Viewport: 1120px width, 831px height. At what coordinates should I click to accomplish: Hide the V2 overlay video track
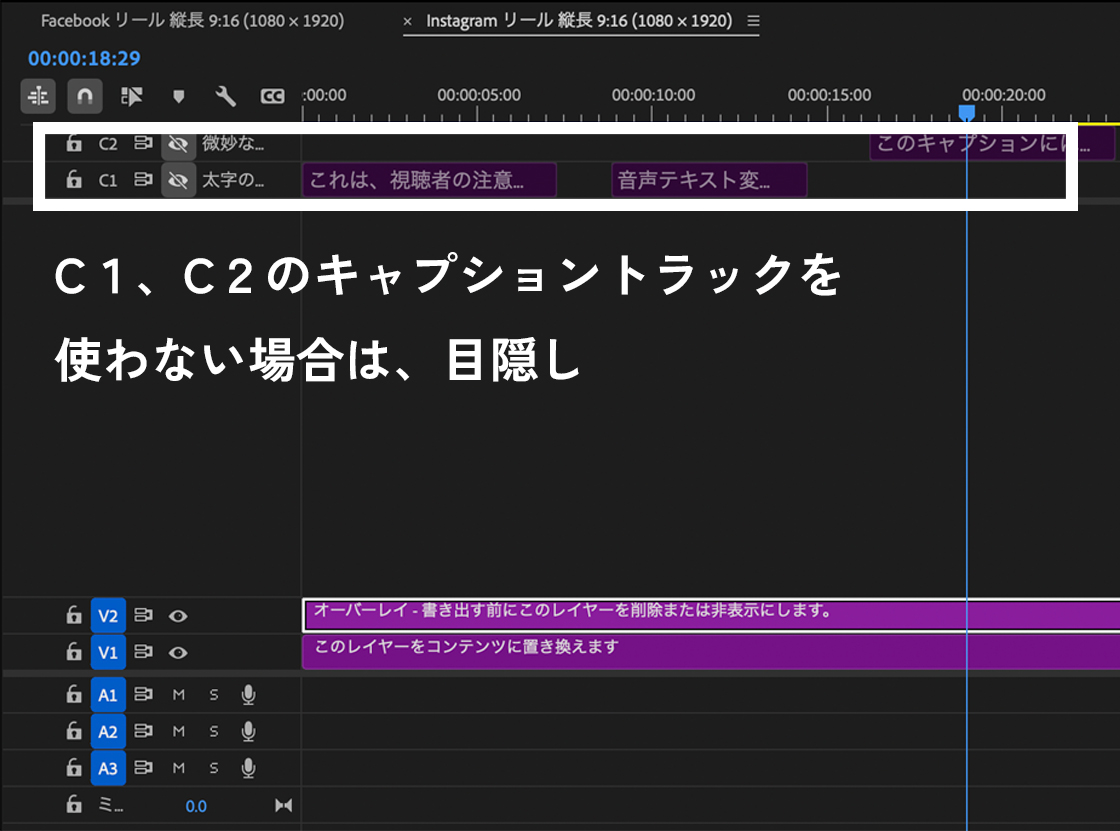click(x=178, y=616)
